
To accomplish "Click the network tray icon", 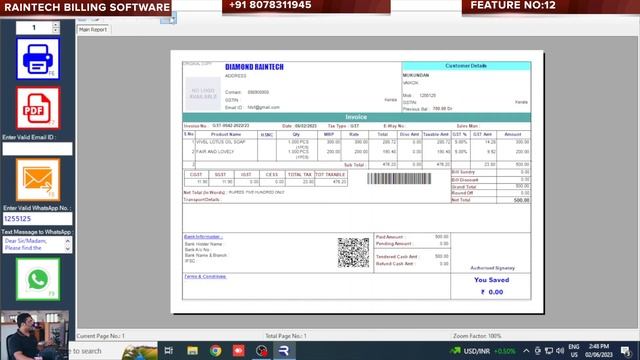I will tap(549, 351).
